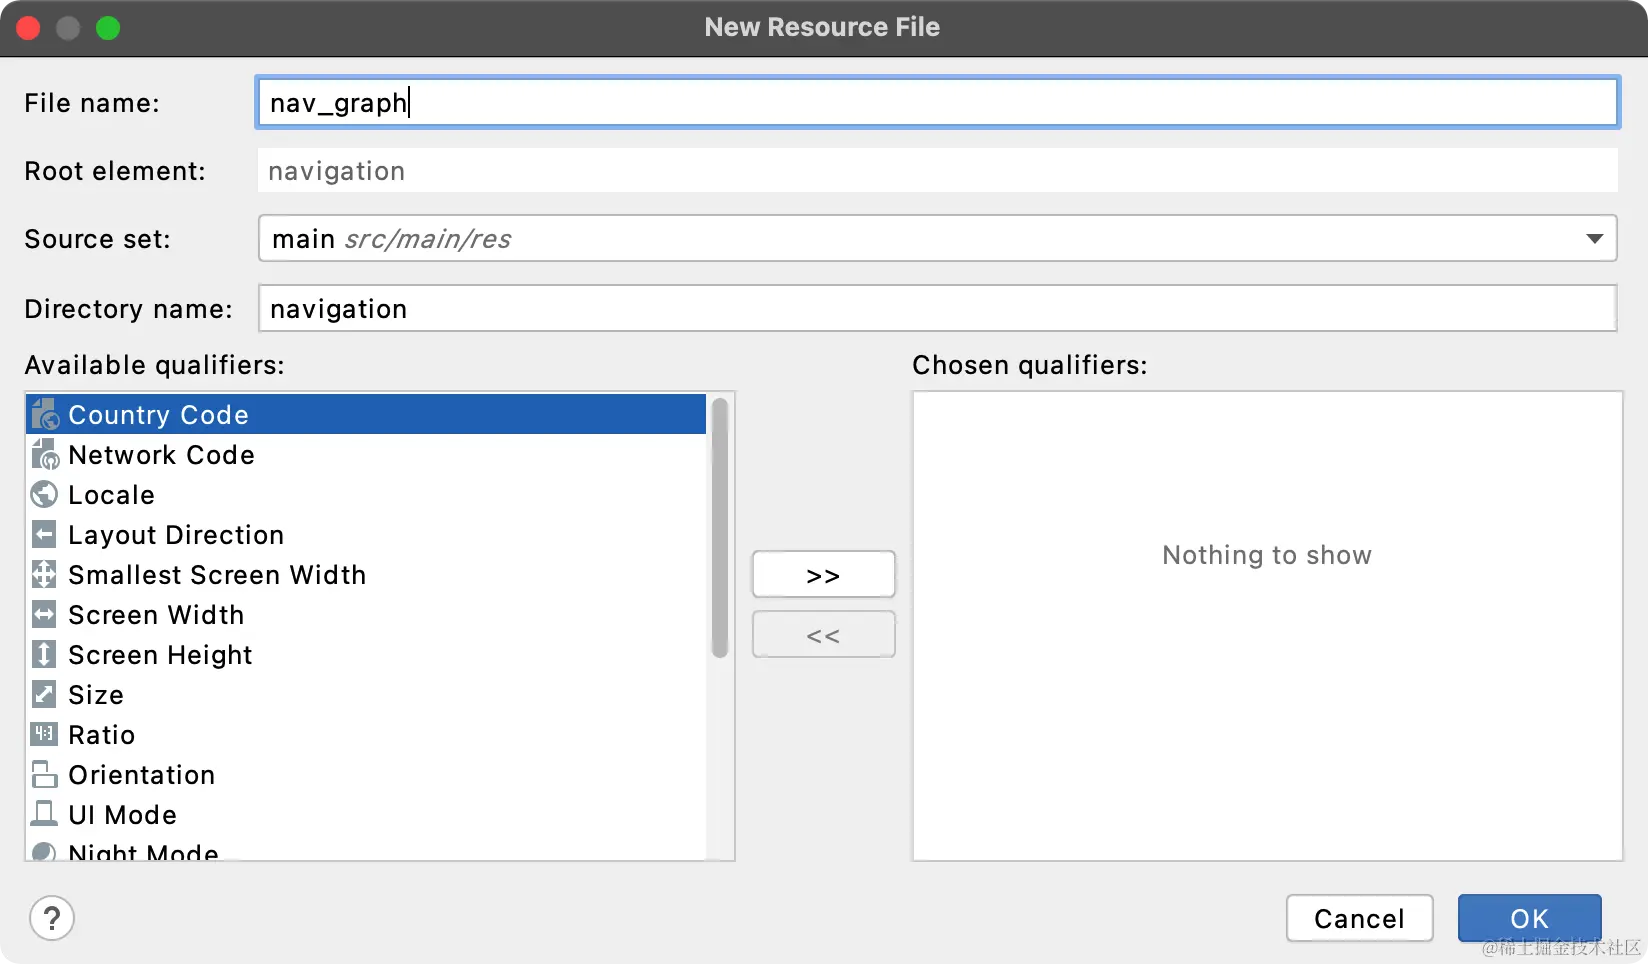Select the Night Mode qualifier label
The height and width of the screenshot is (964, 1648).
click(143, 852)
